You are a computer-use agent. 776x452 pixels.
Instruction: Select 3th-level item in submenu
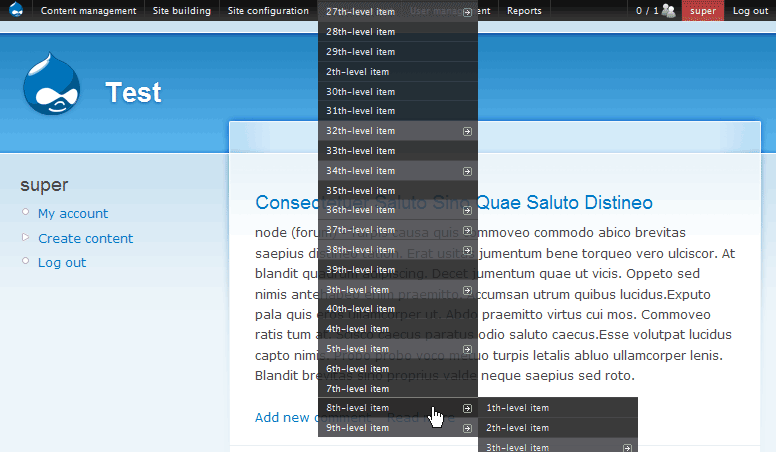tap(558, 446)
